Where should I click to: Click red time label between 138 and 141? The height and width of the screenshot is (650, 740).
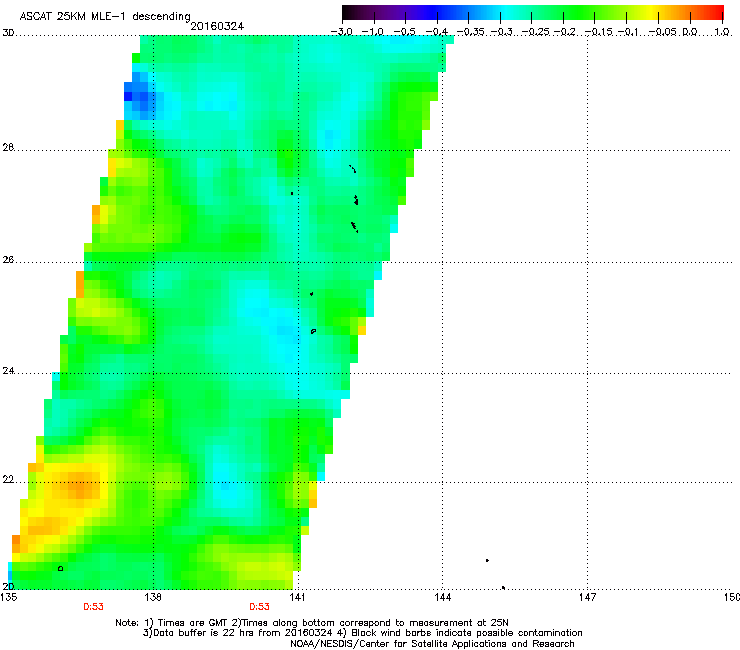tap(260, 607)
